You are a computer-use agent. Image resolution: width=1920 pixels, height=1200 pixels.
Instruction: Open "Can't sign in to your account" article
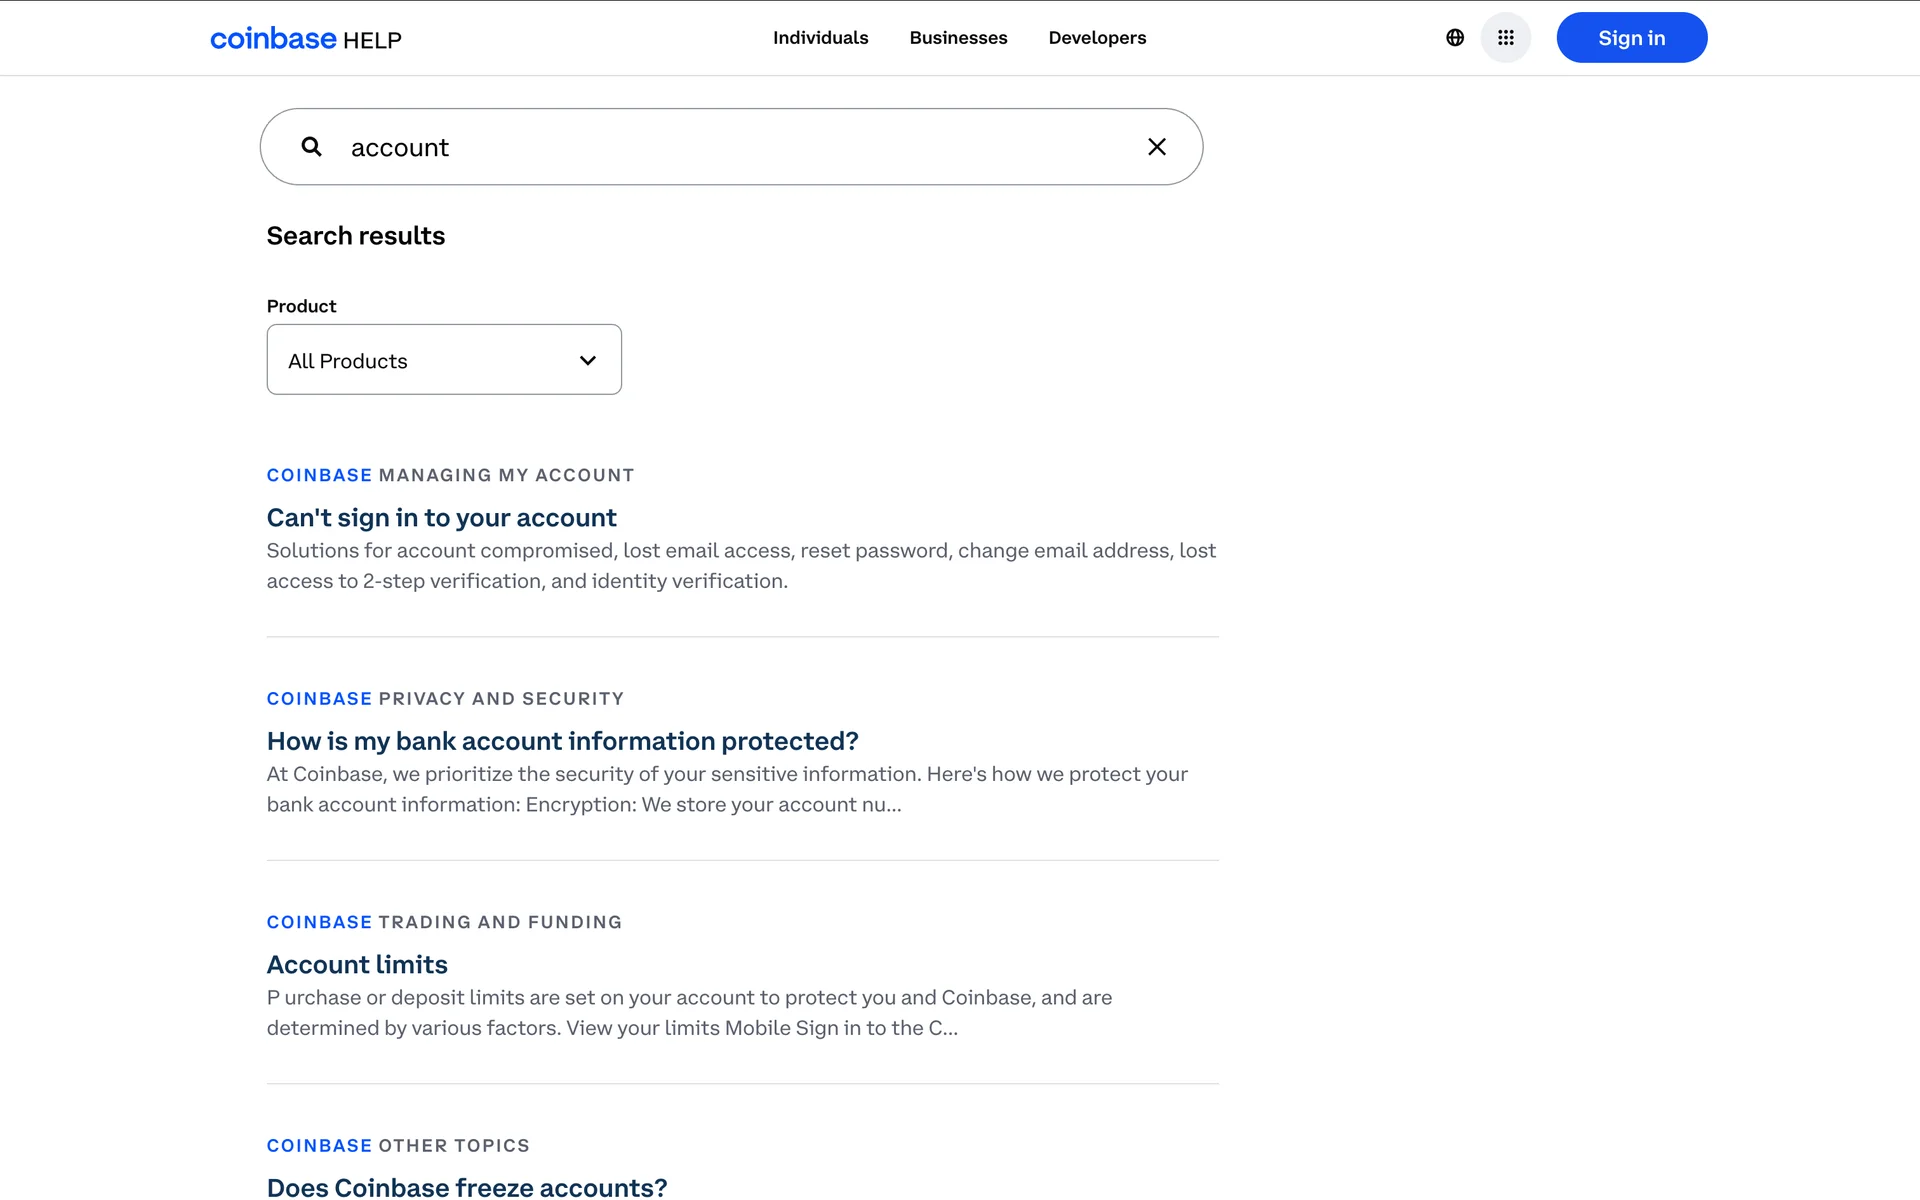pyautogui.click(x=441, y=518)
